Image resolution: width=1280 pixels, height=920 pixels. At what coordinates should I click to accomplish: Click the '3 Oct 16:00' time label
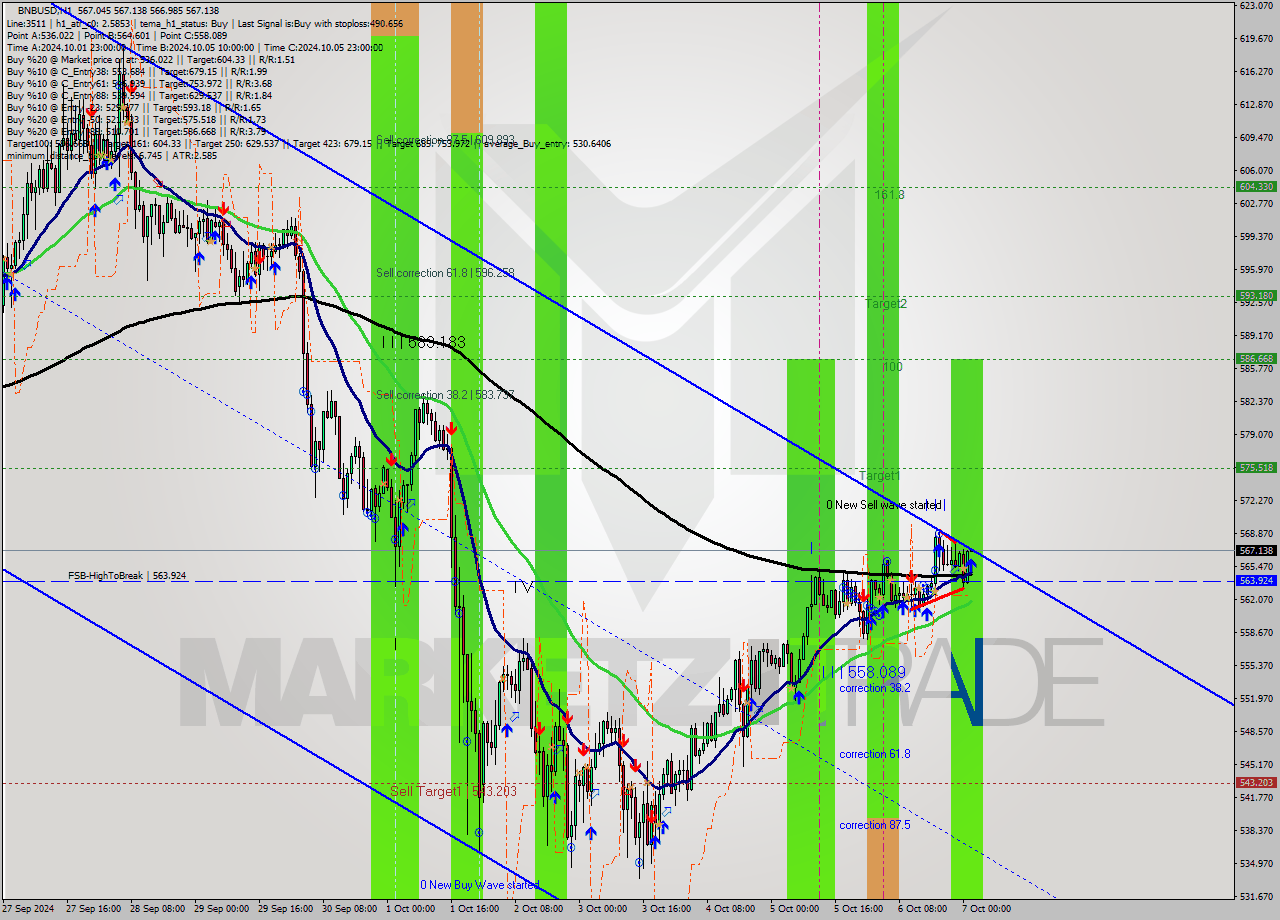click(x=666, y=909)
